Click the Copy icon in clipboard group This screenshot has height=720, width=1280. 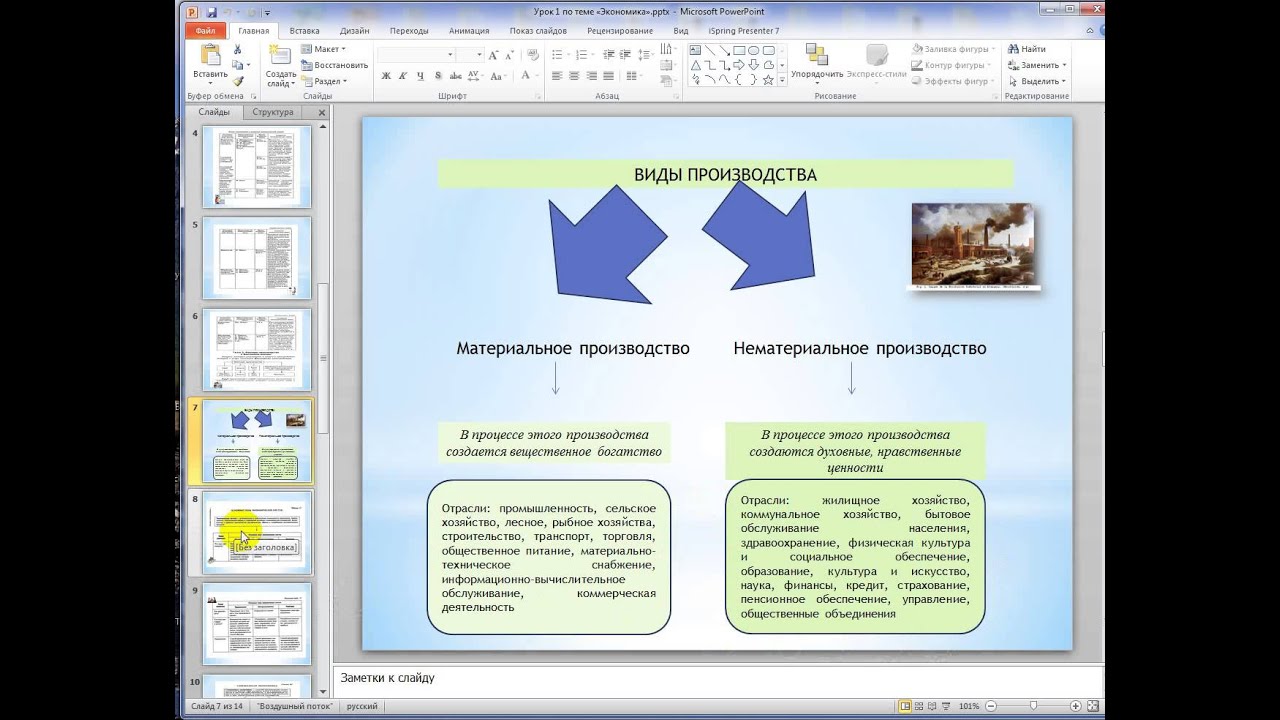[x=238, y=65]
